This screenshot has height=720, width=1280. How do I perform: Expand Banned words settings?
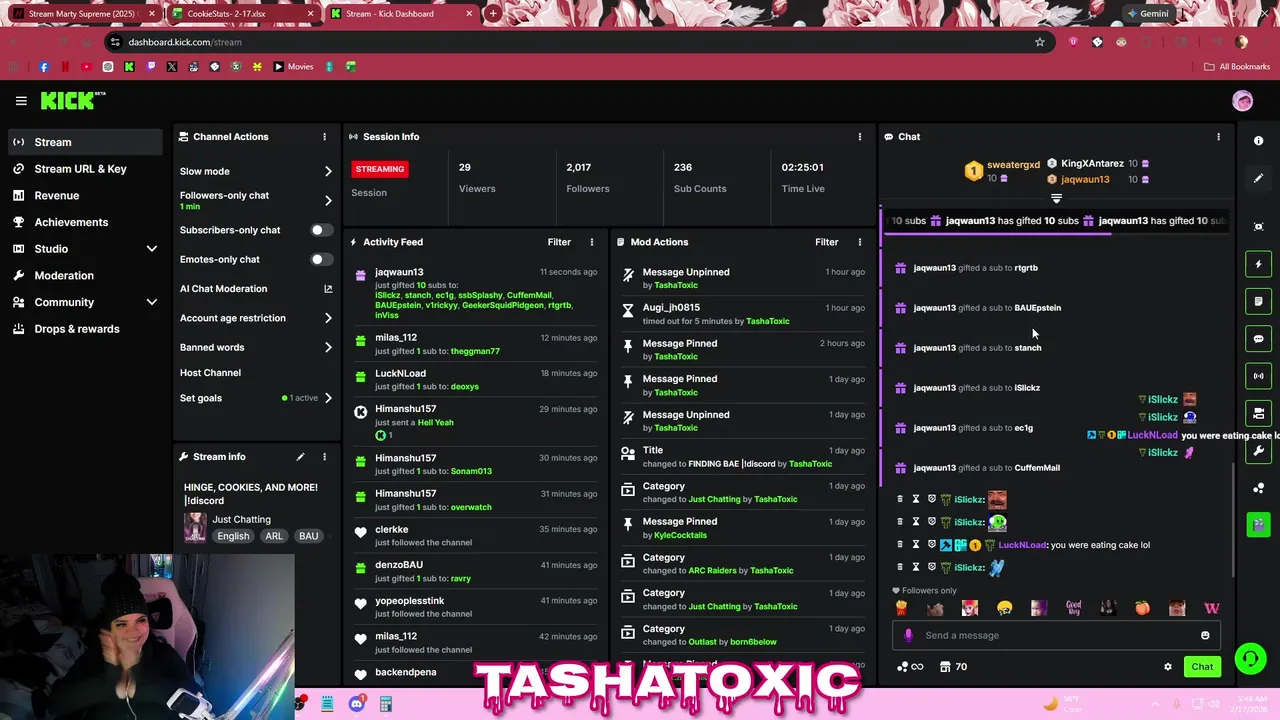328,348
